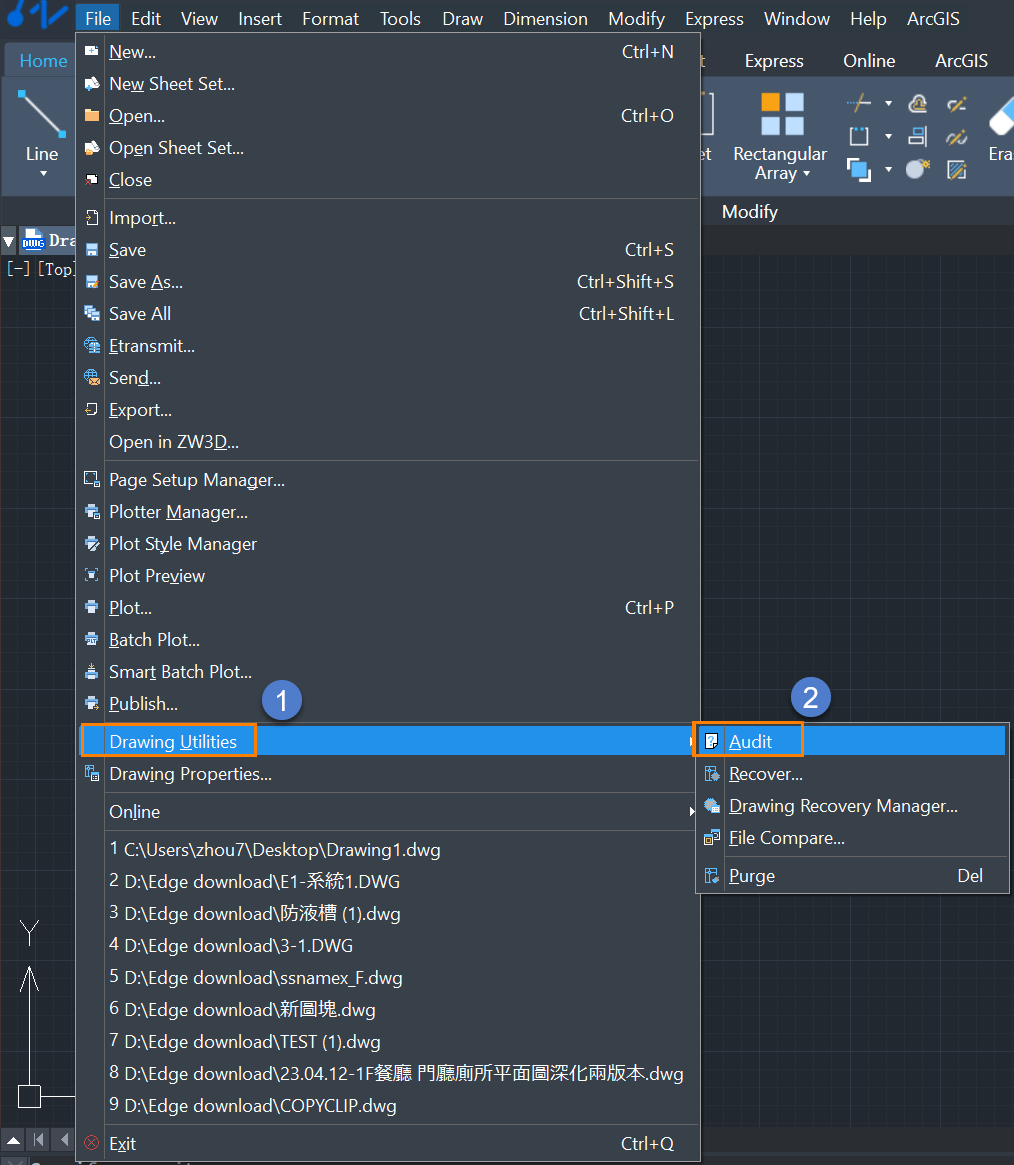Select the Rectangular Array tool icon

click(782, 114)
